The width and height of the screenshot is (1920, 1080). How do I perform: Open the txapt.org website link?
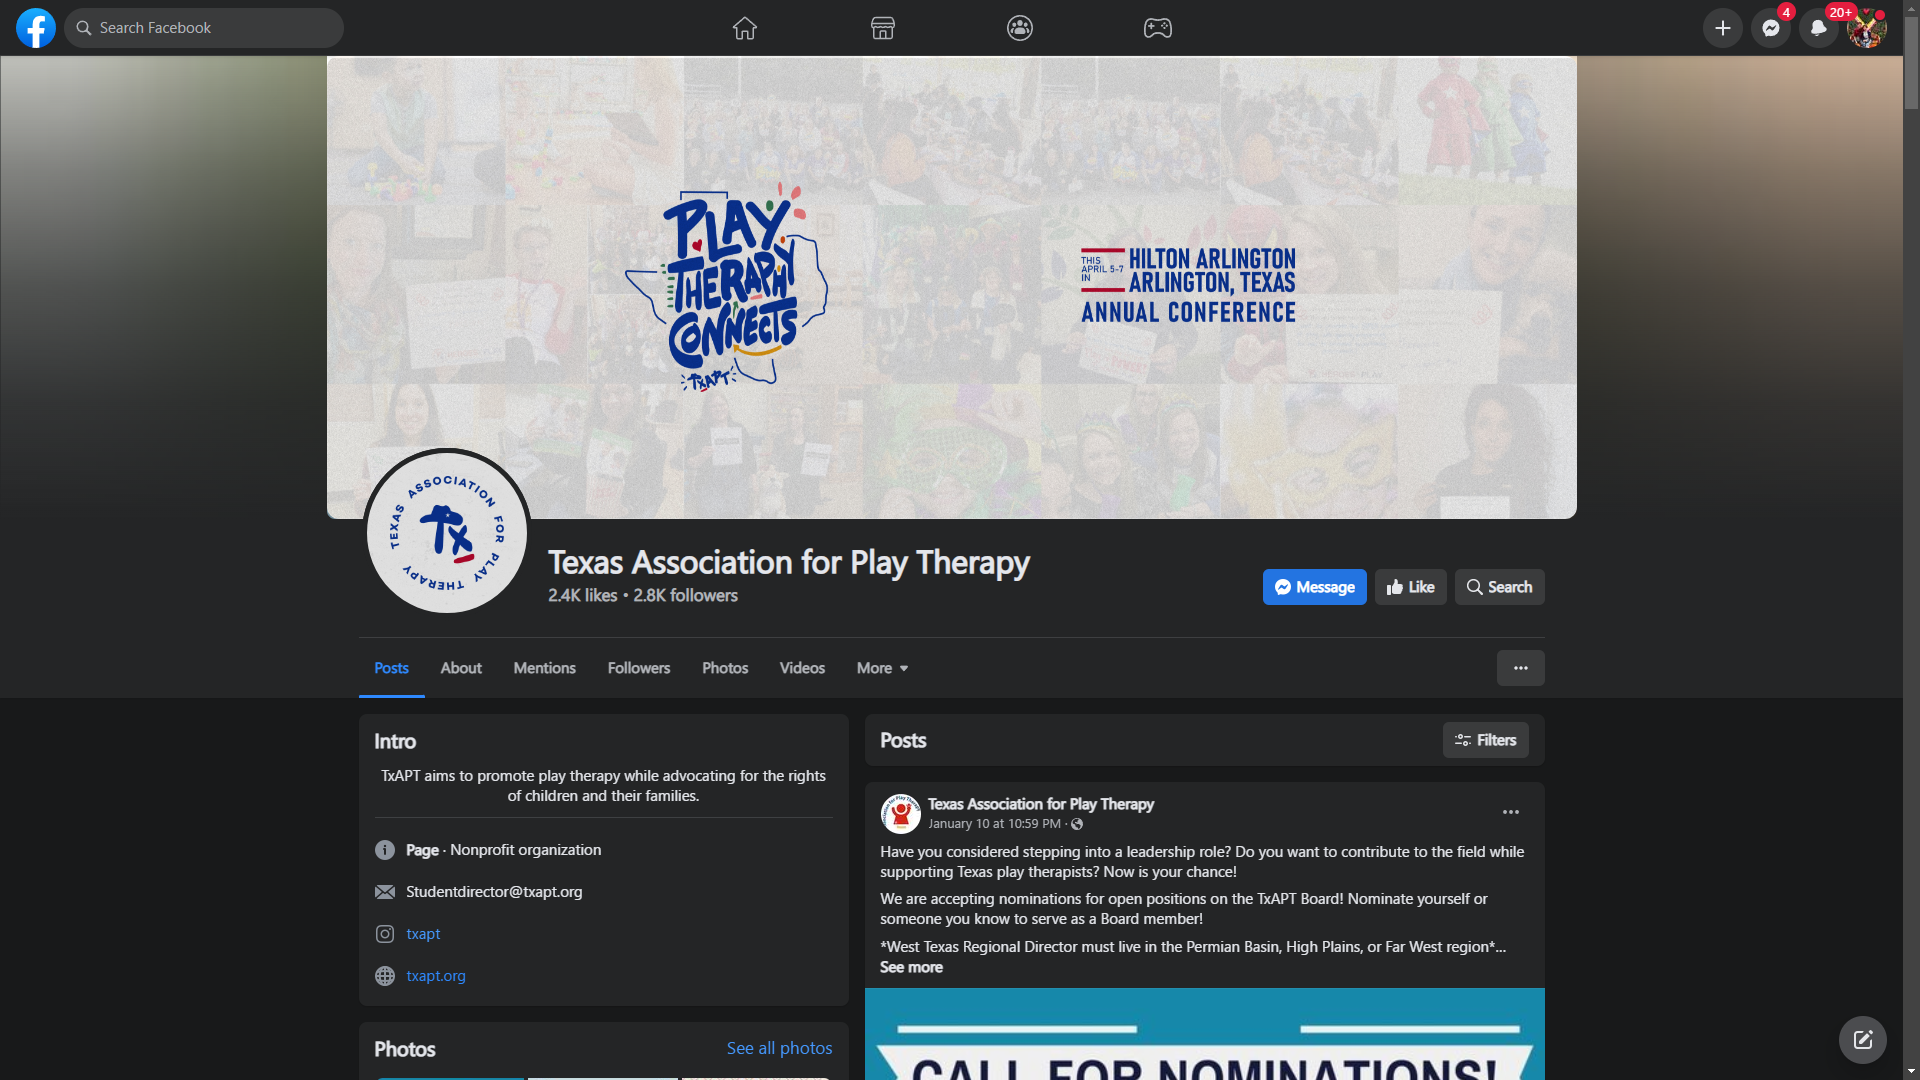pos(436,976)
